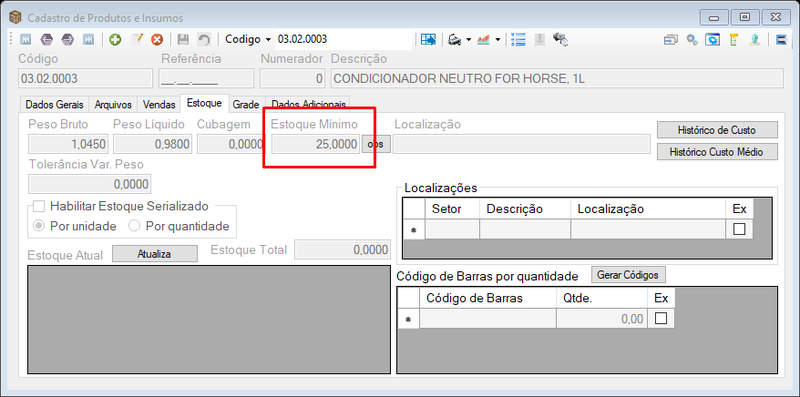Screen dimensions: 800x397
Task: Click the chart icon in toolbar
Action: coord(483,39)
